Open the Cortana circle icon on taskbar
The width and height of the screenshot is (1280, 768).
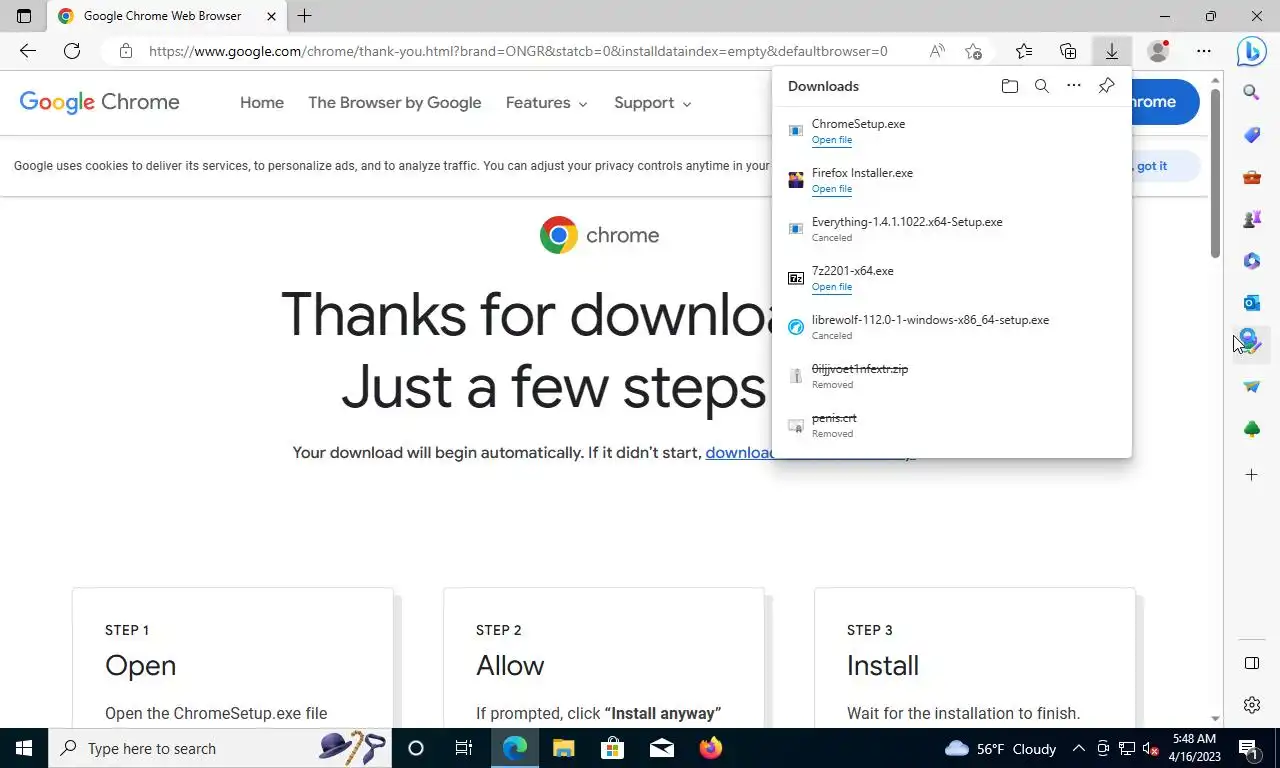click(x=416, y=748)
